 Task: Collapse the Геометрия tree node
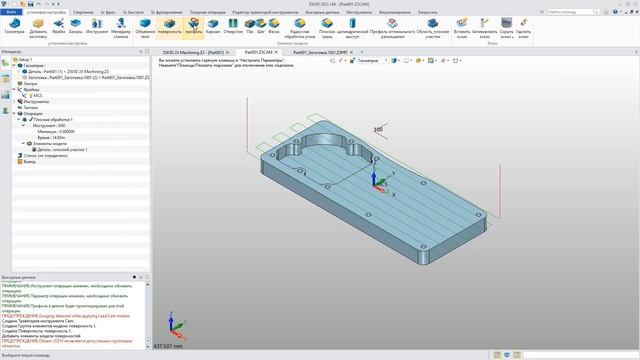(x=14, y=65)
